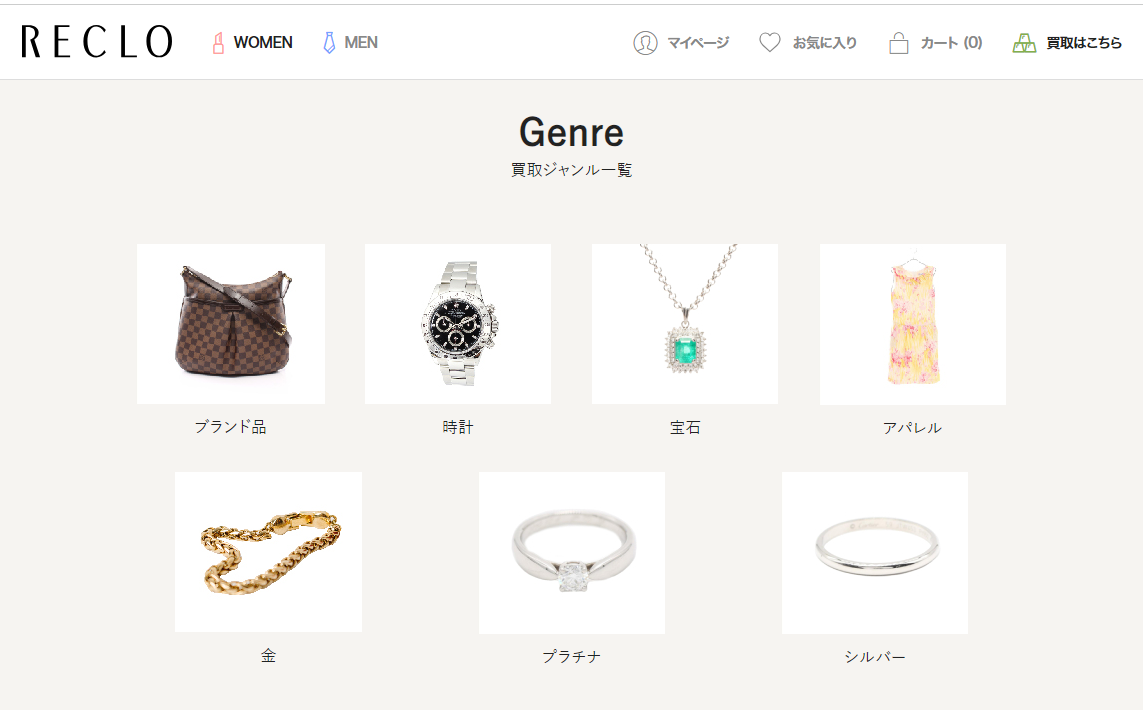This screenshot has height=710, width=1143.
Task: Select the diamond ring プラチナ thumbnail
Action: coord(572,553)
